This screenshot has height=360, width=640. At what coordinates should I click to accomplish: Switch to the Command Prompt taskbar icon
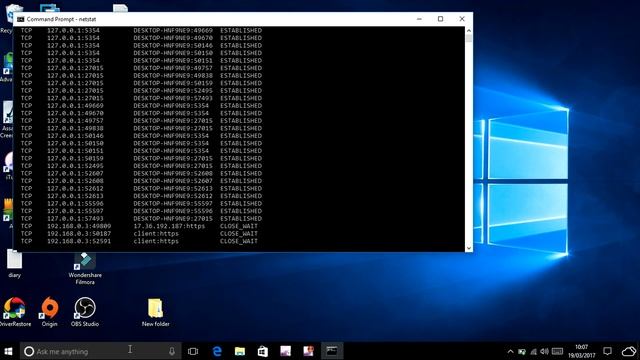[x=331, y=351]
